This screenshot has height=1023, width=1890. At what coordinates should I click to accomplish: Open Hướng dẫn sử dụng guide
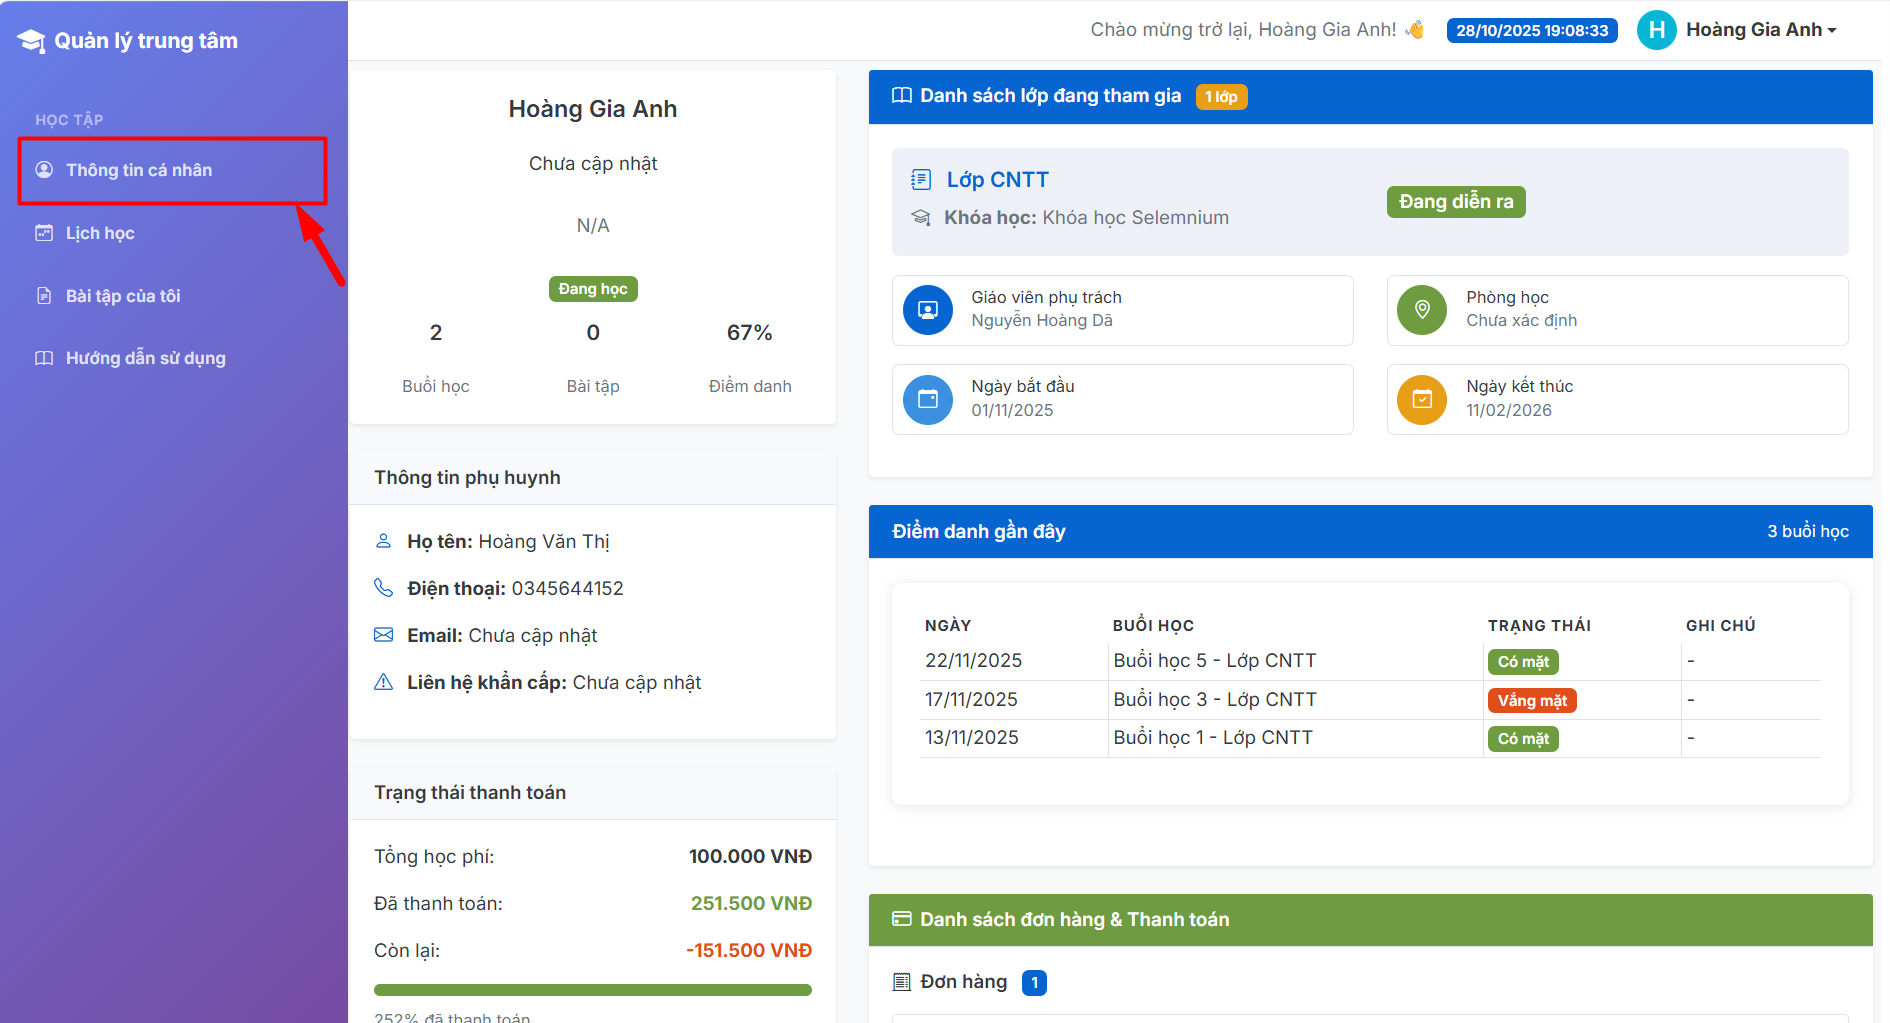[x=145, y=358]
